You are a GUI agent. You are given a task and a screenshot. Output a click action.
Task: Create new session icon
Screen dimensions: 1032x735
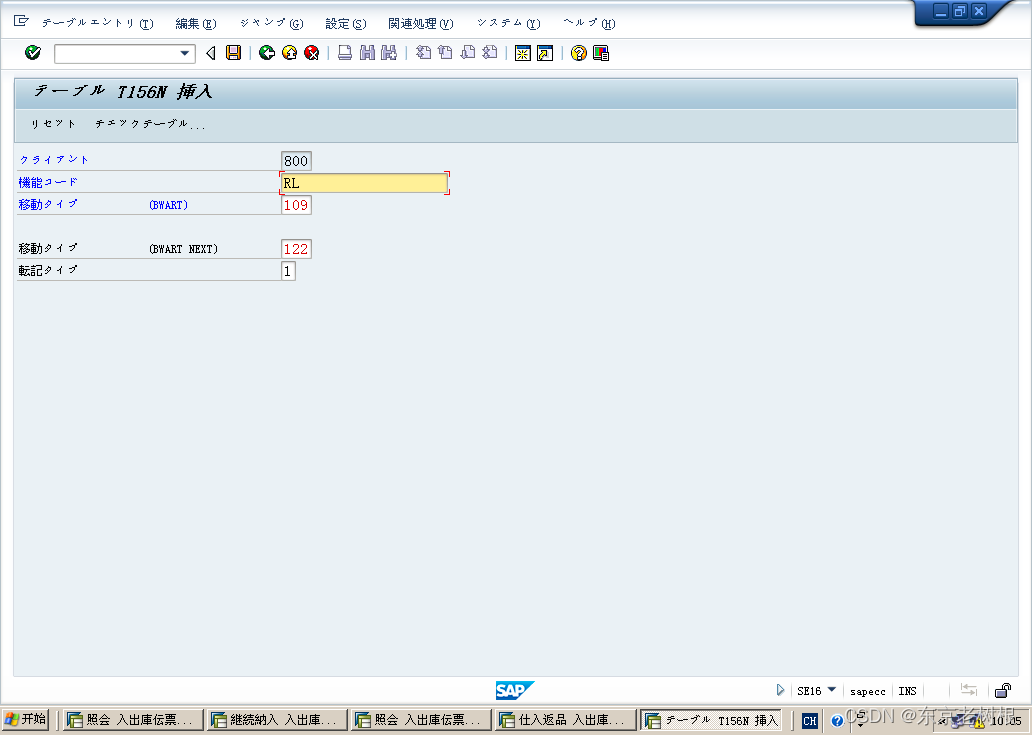523,53
